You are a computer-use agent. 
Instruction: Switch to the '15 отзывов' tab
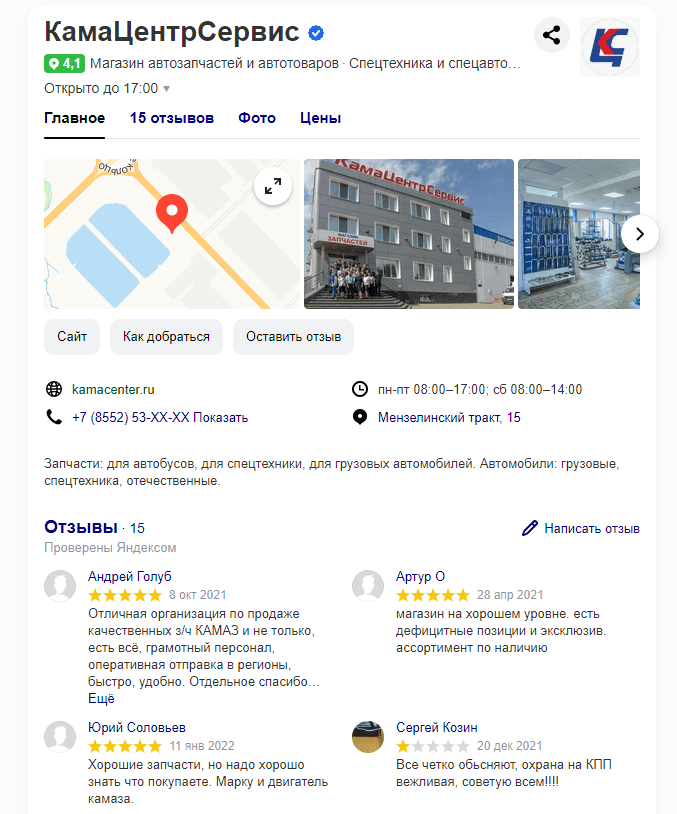tap(172, 118)
